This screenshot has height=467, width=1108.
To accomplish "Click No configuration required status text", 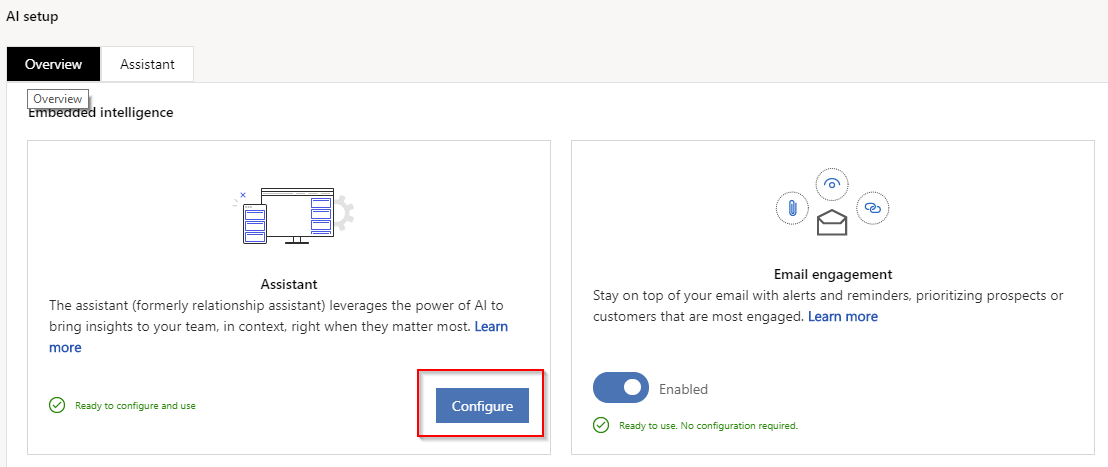I will (x=740, y=426).
